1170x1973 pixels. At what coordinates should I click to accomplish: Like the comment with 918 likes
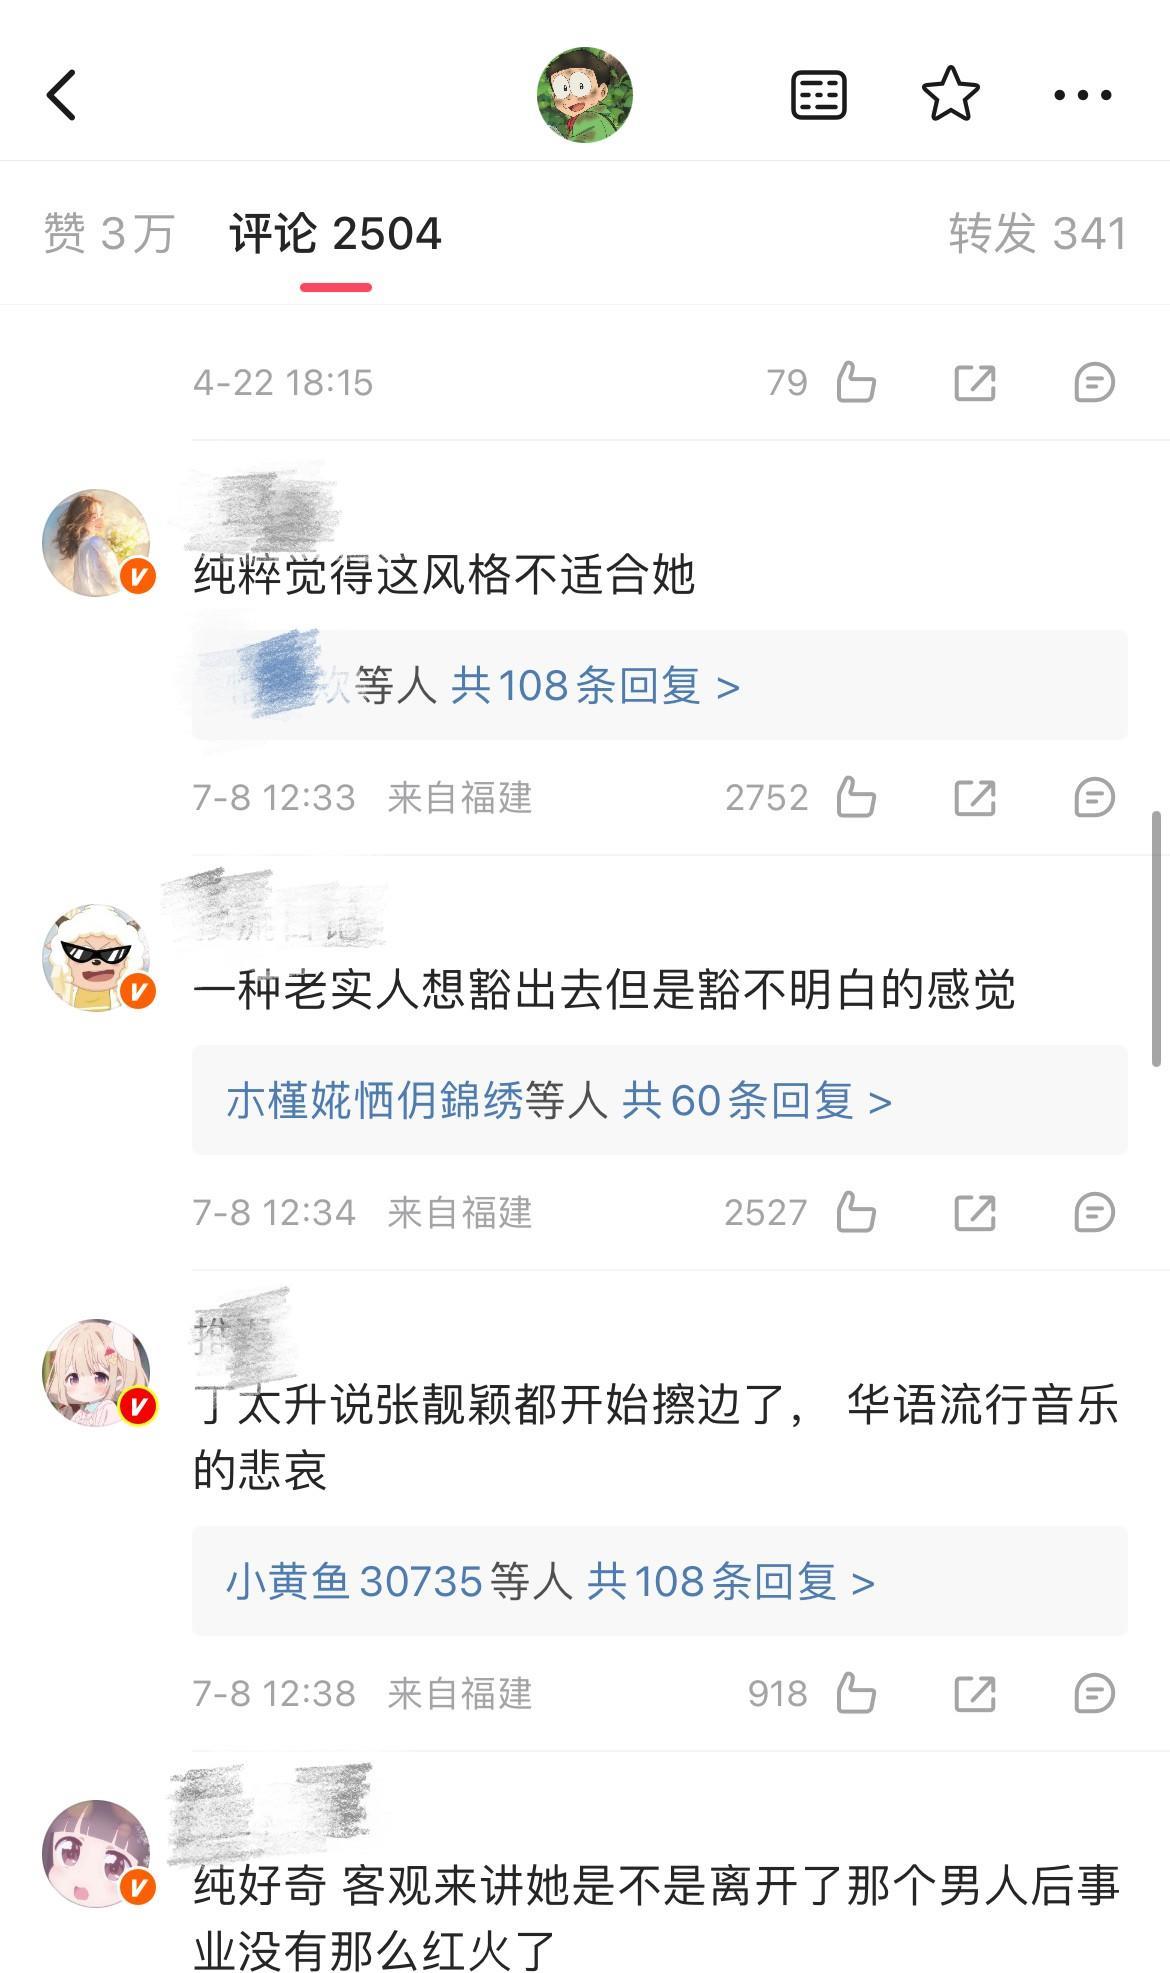click(x=856, y=1693)
